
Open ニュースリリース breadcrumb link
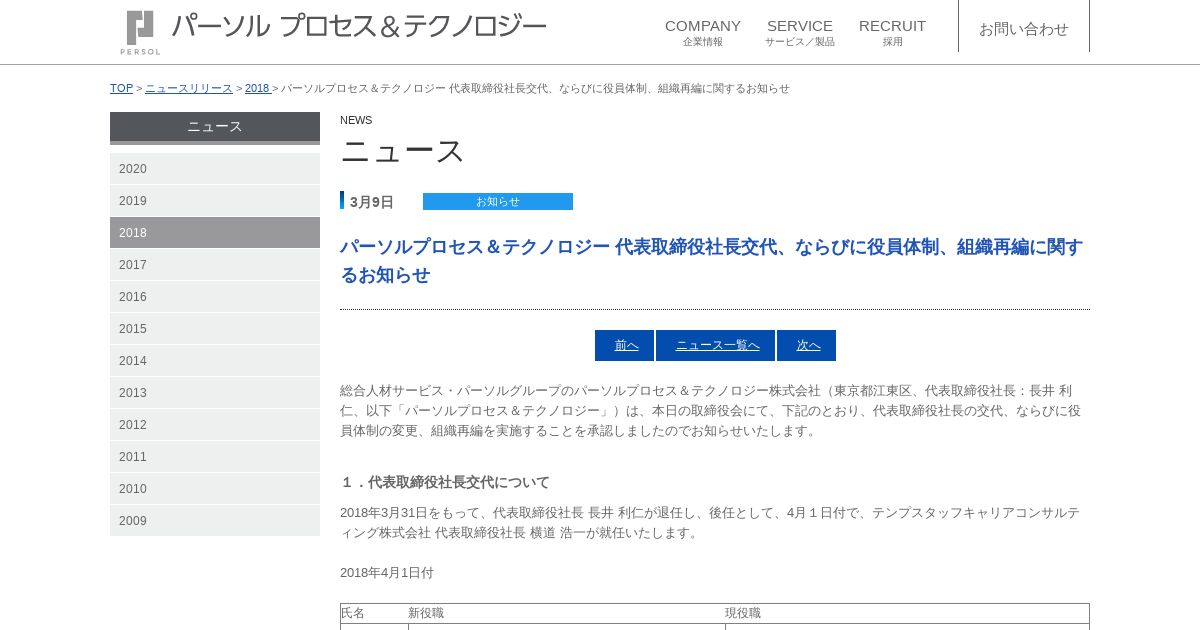click(189, 88)
